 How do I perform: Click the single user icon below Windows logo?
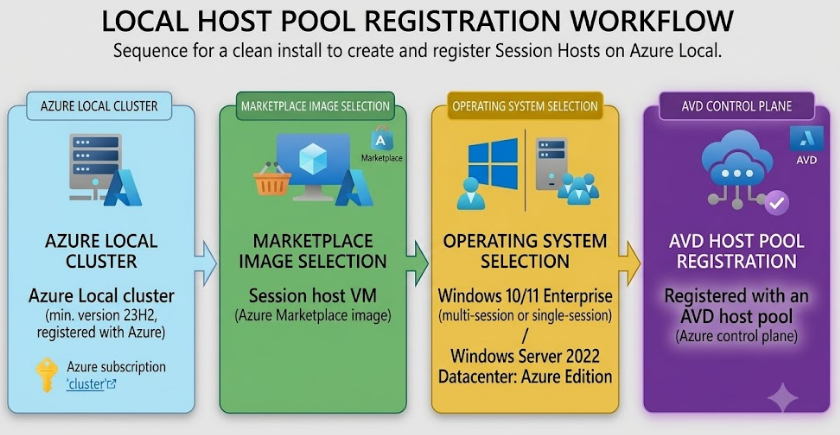click(471, 193)
